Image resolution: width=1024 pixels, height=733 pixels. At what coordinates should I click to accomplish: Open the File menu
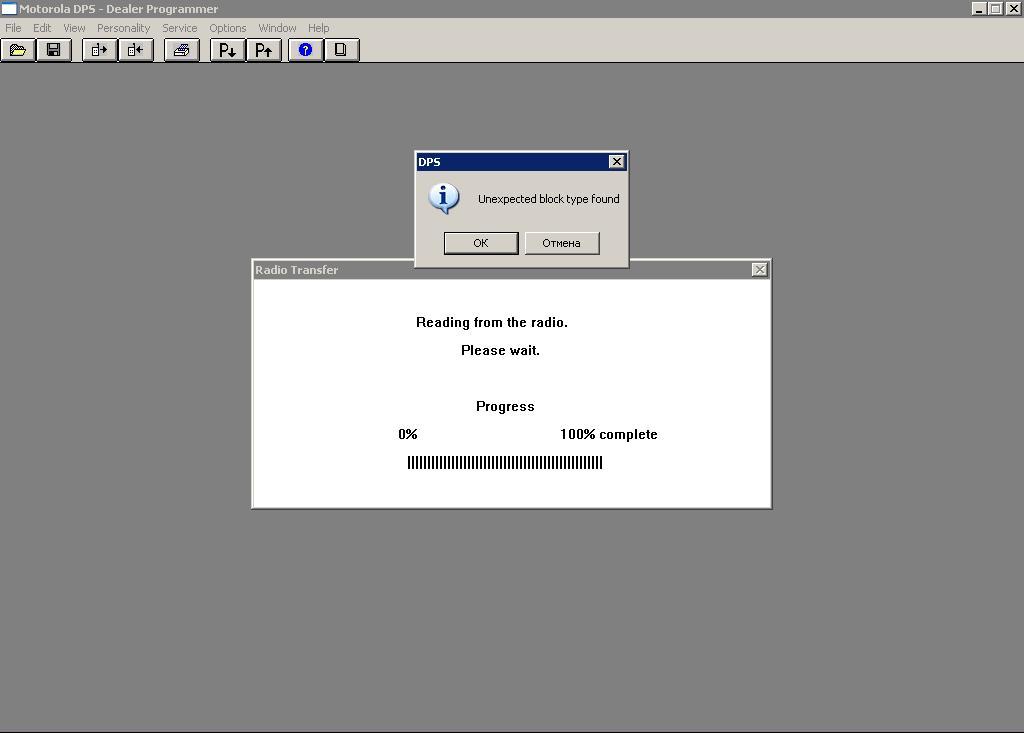(13, 28)
